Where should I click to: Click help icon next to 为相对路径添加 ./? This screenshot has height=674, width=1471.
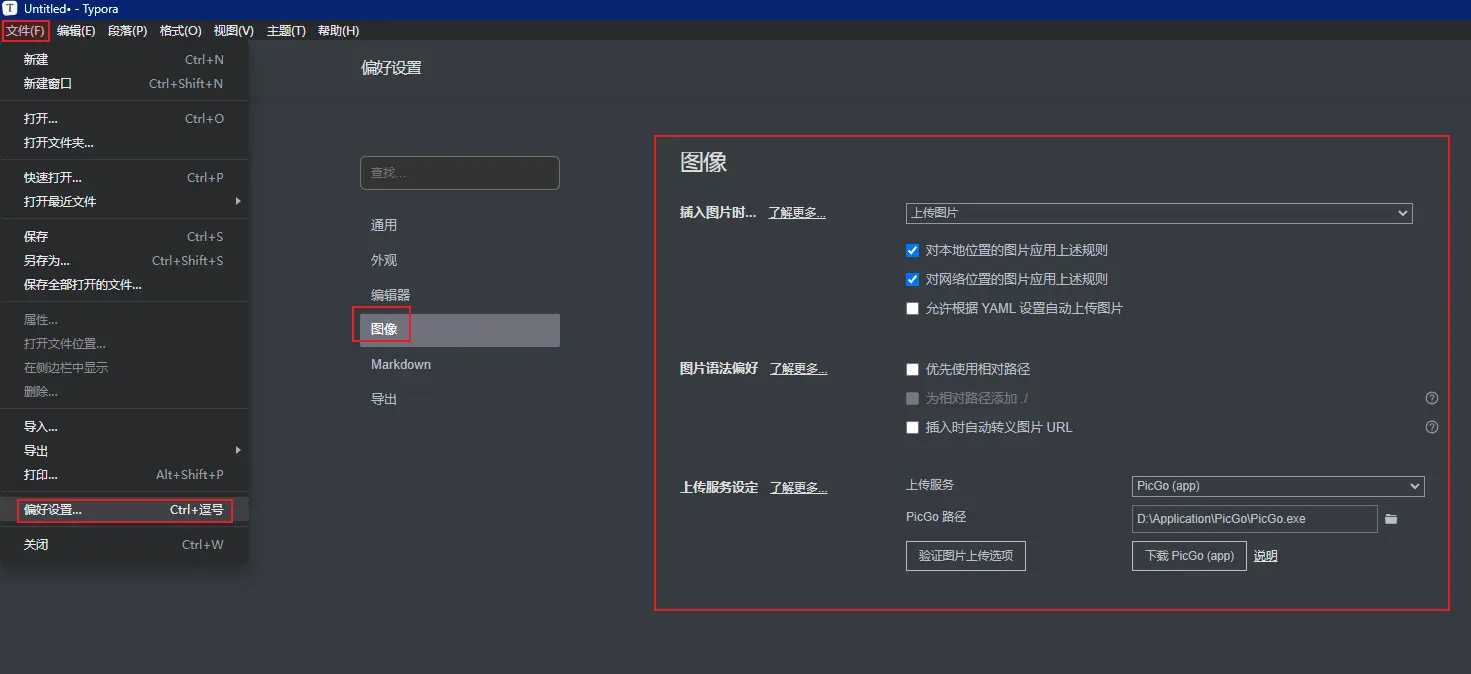[x=1431, y=398]
